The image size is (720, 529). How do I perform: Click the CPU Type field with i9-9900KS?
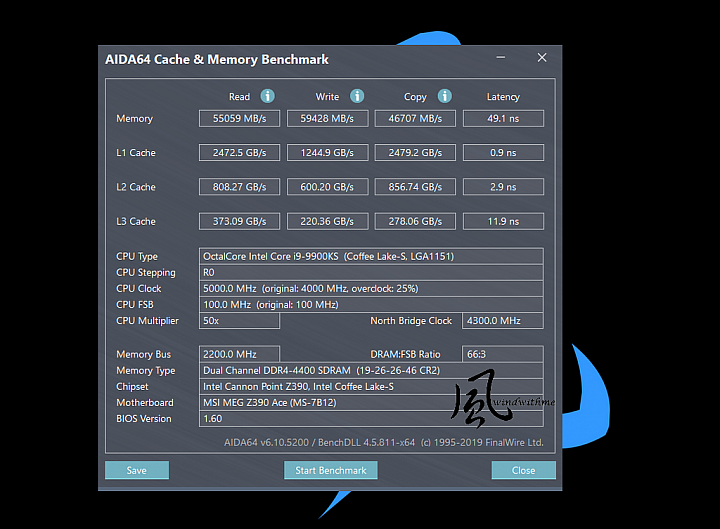click(371, 256)
